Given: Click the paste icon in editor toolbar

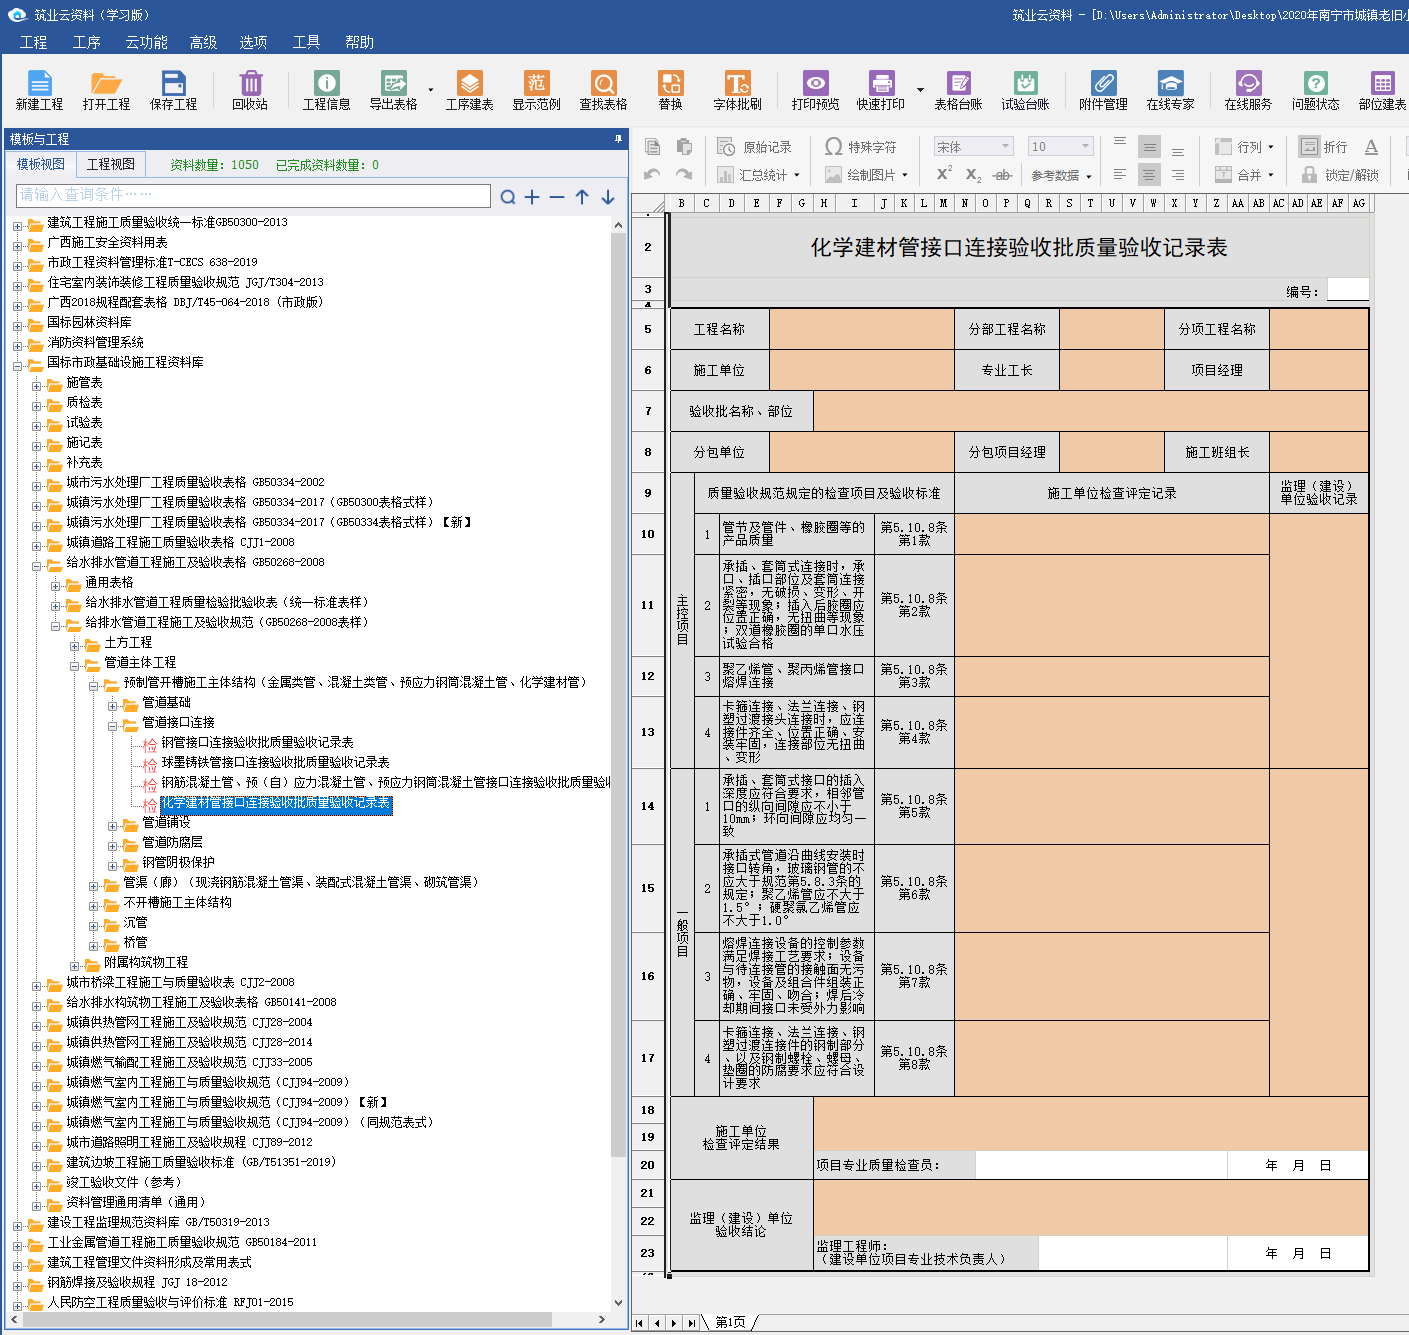Looking at the screenshot, I should click(x=684, y=147).
